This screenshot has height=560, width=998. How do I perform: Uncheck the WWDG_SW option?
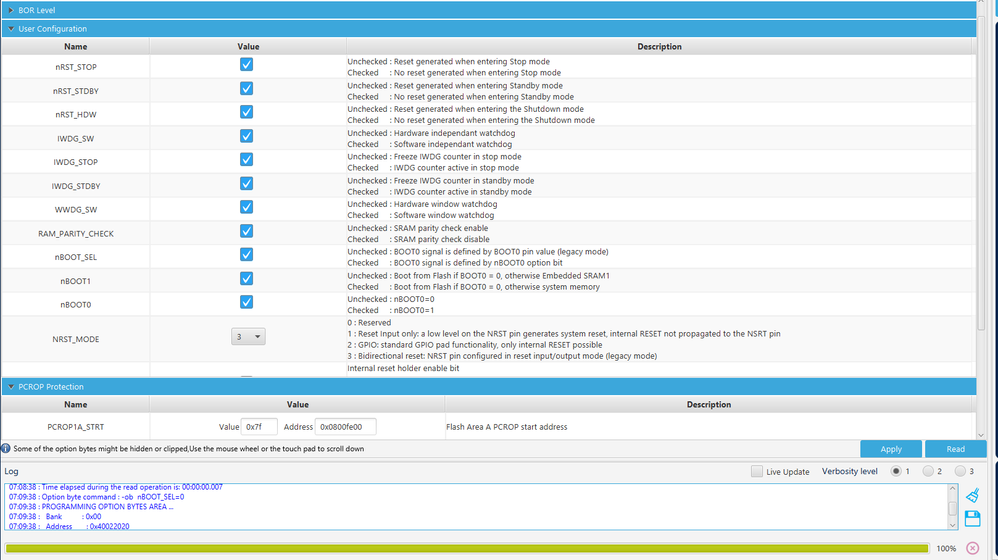[x=246, y=207]
